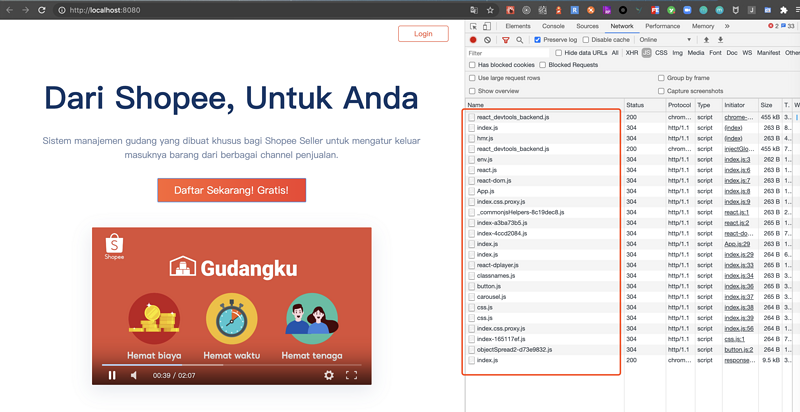Check Has blocked cookies
The width and height of the screenshot is (800, 412).
tap(472, 65)
